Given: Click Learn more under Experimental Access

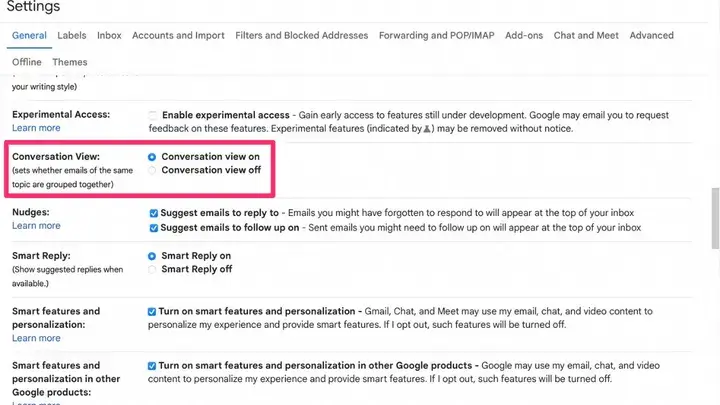Looking at the screenshot, I should point(36,128).
